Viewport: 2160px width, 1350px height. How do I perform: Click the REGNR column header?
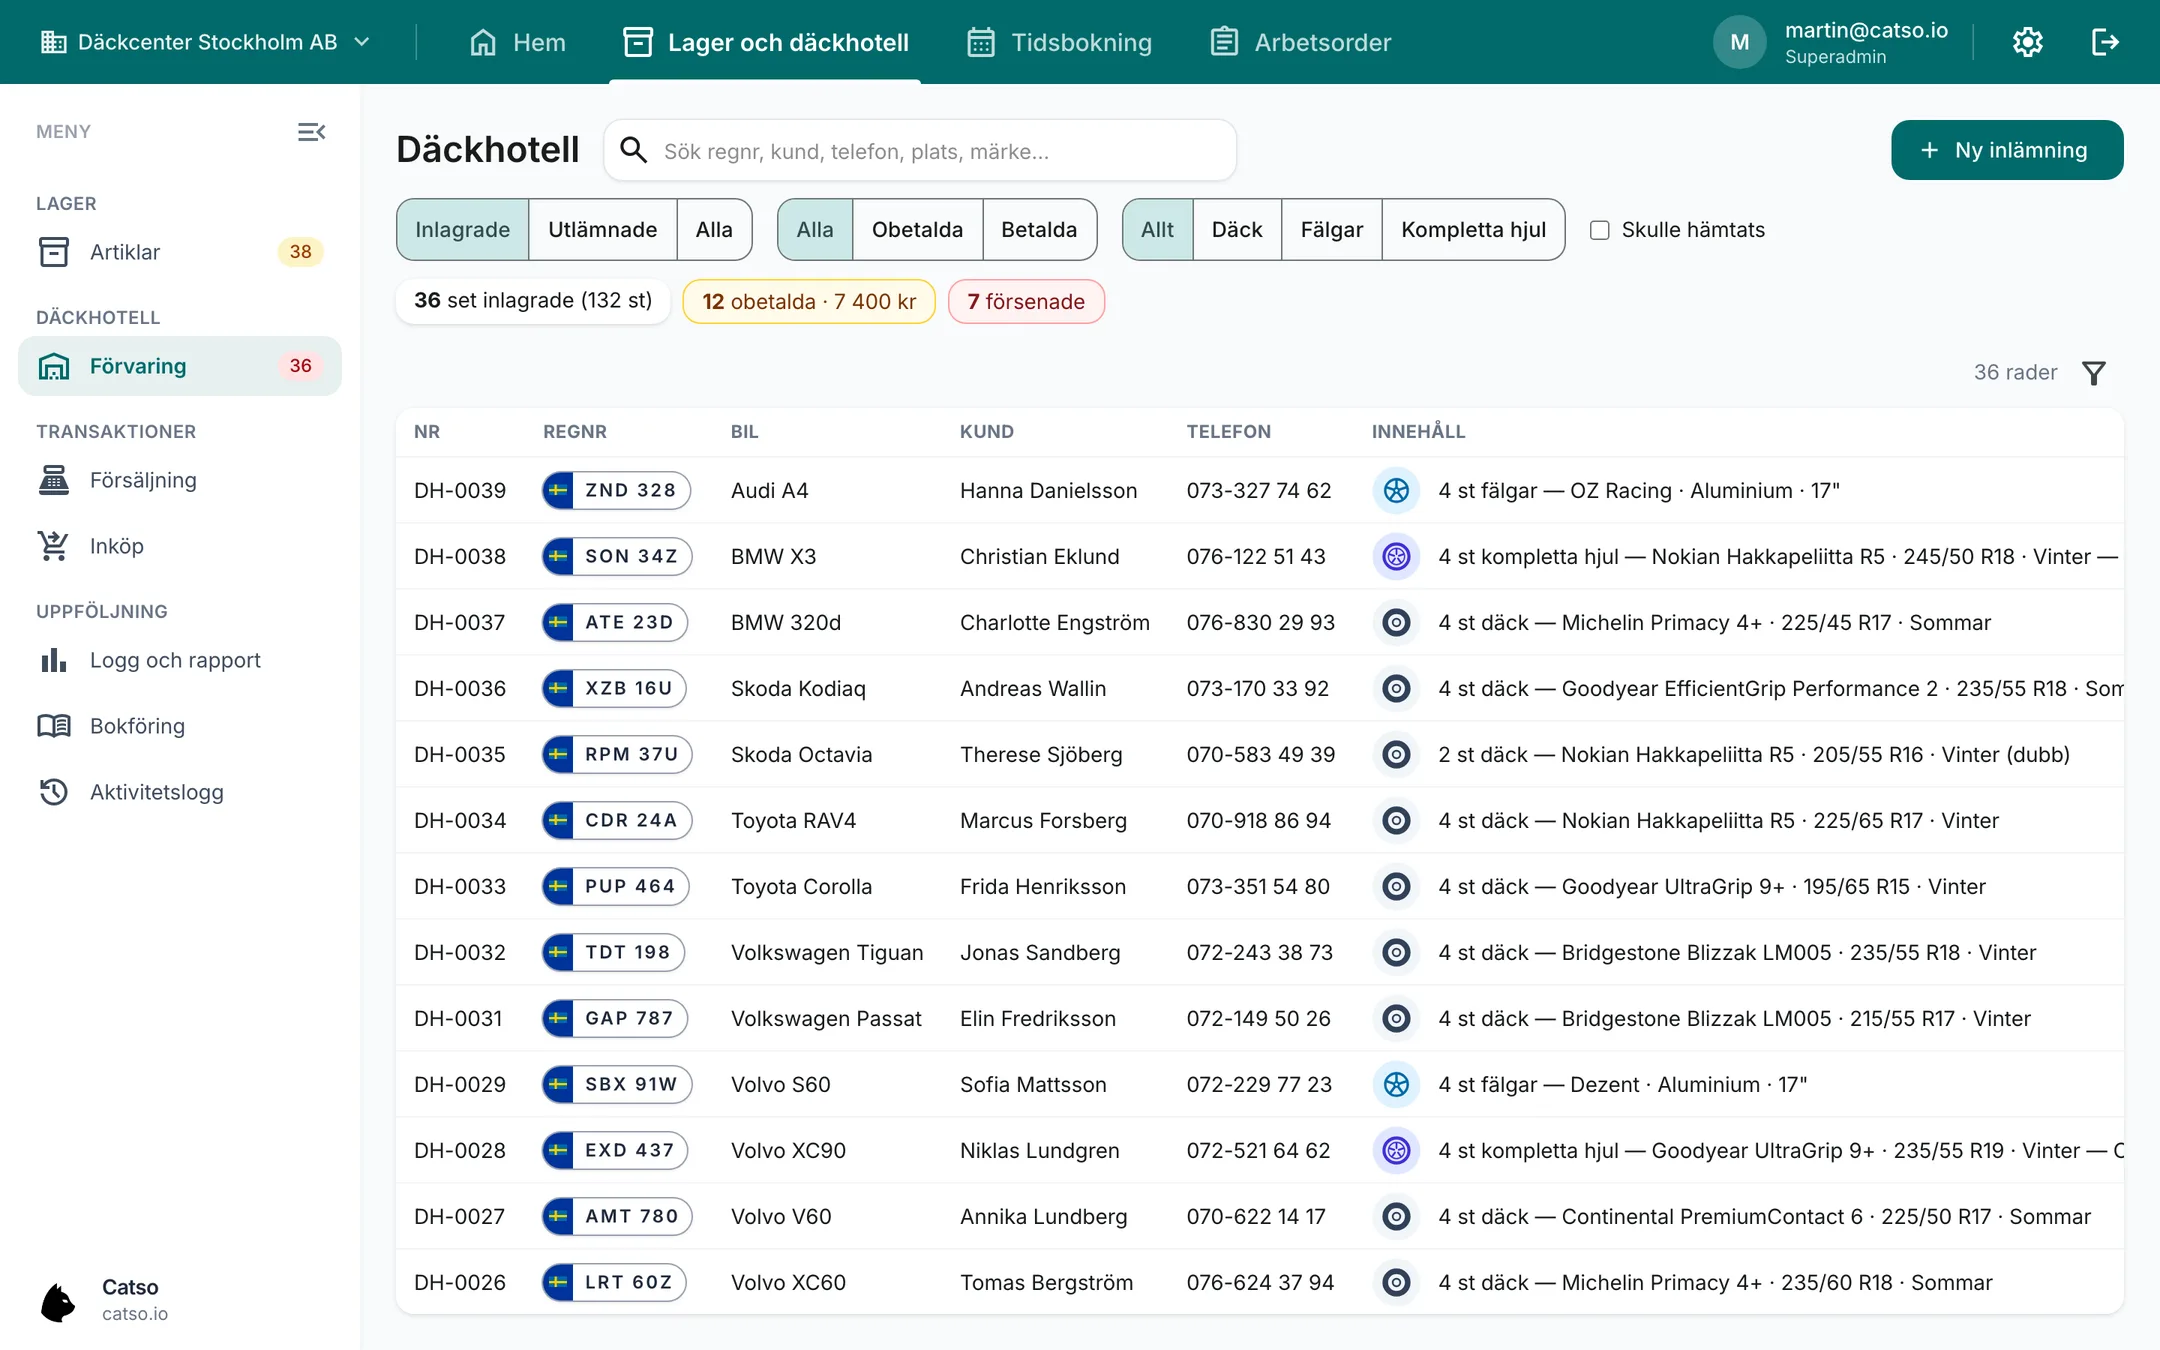(575, 432)
